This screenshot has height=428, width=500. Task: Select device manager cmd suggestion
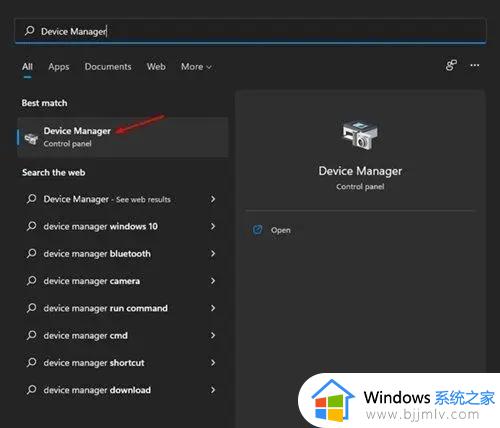[x=123, y=335]
